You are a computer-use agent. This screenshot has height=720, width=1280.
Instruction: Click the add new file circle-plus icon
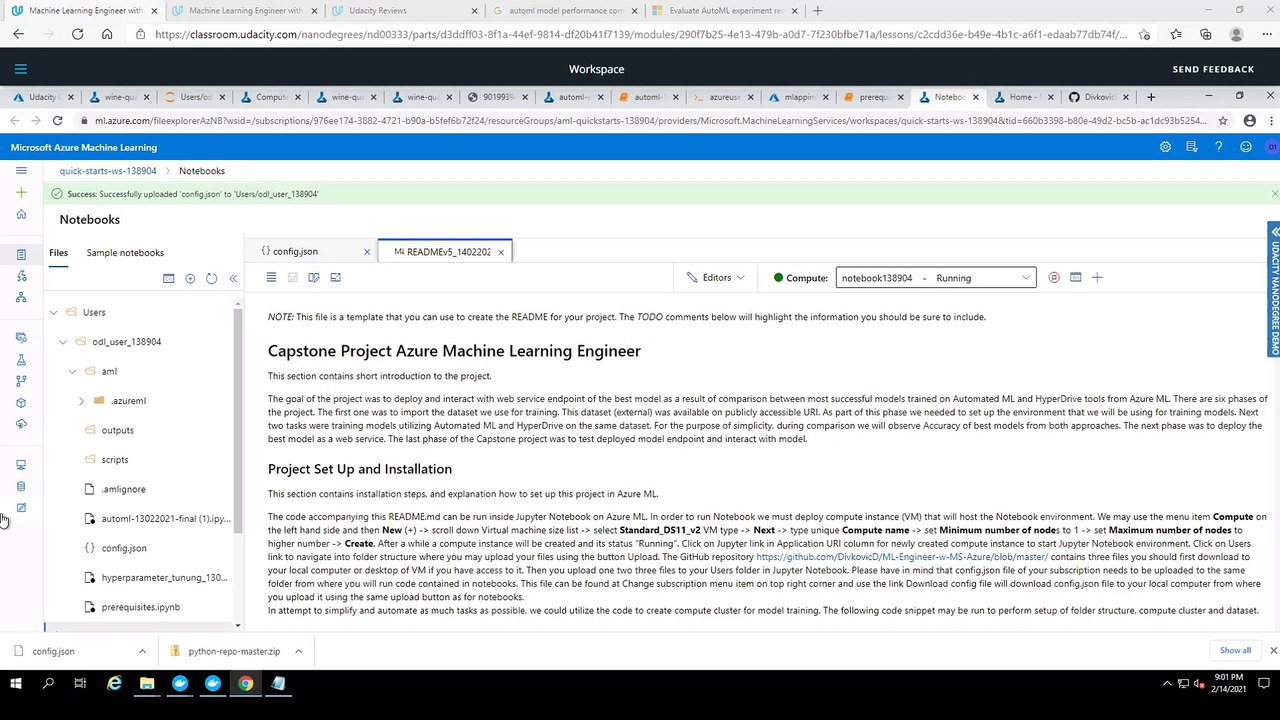[190, 278]
